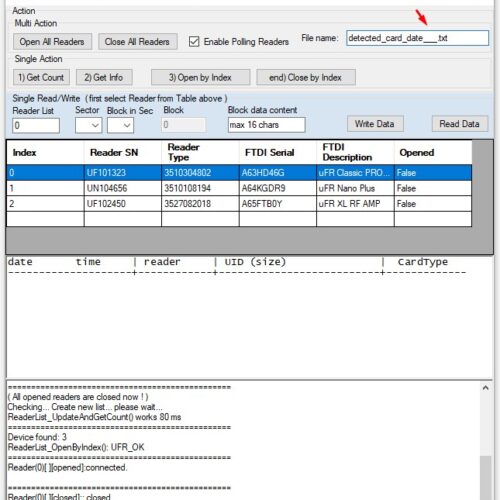Viewport: 500px width, 500px height.
Task: Click index cell 2
Action: [45, 204]
